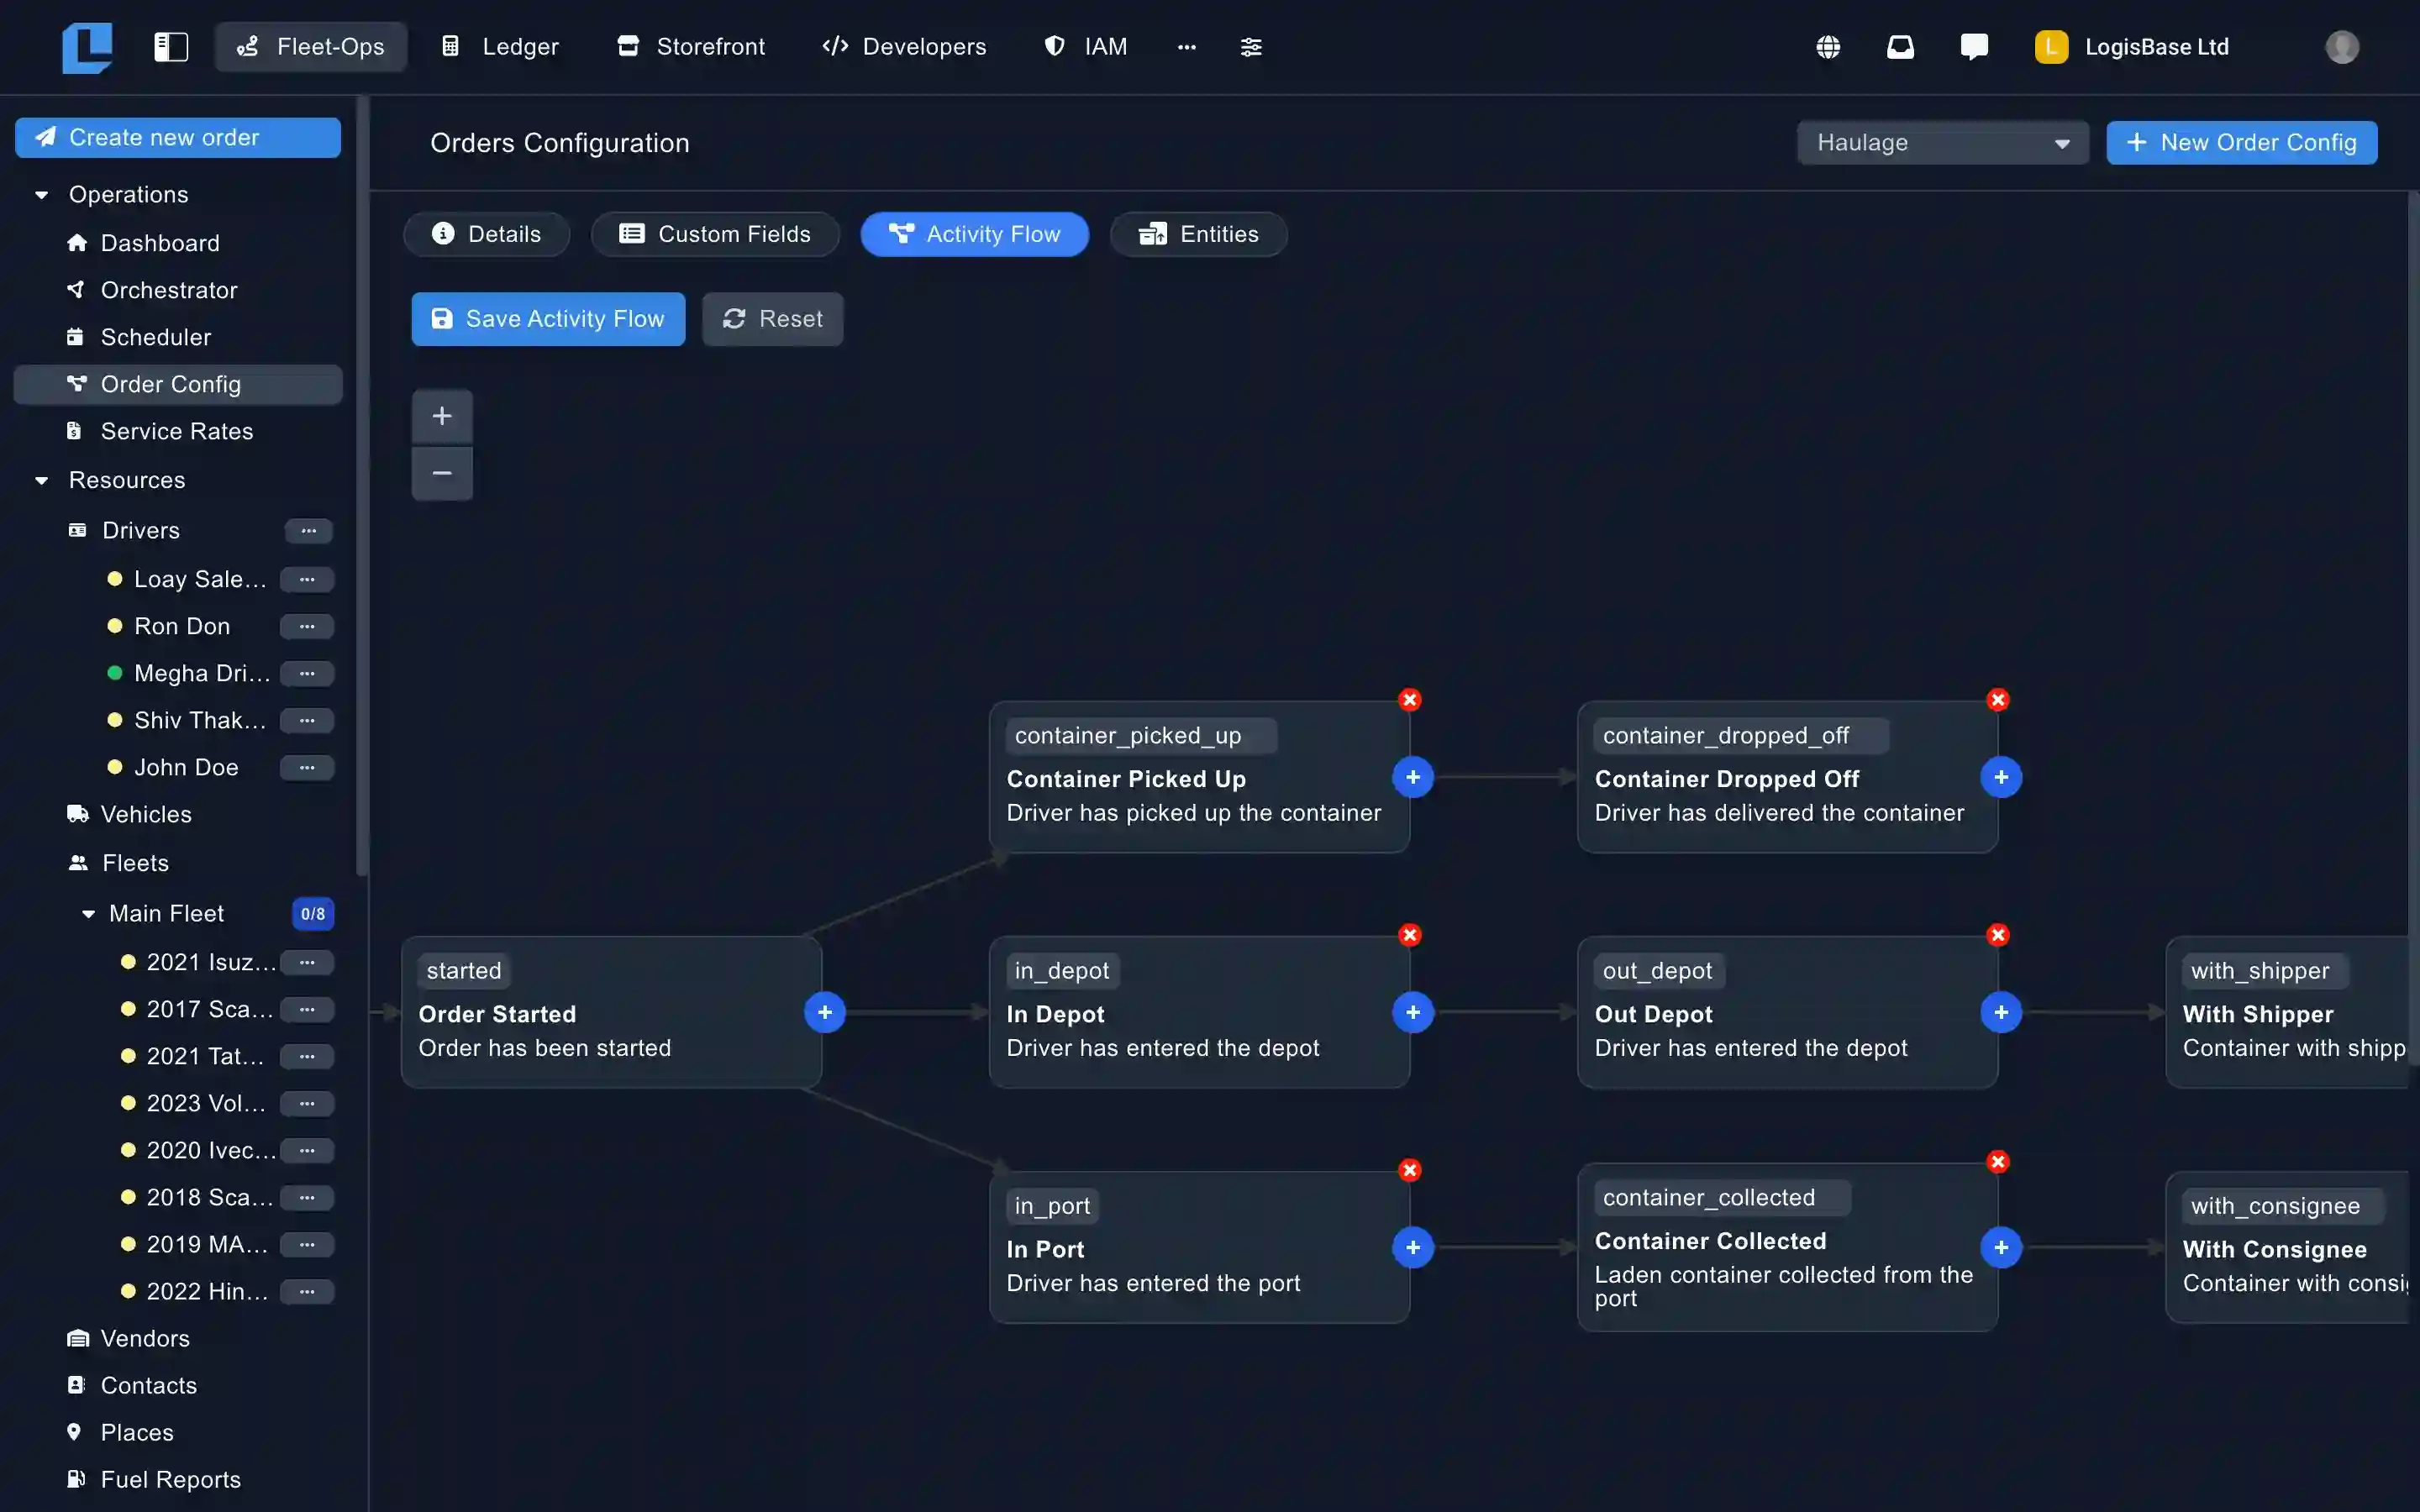Open the Places section
The image size is (2420, 1512).
[x=178, y=1433]
